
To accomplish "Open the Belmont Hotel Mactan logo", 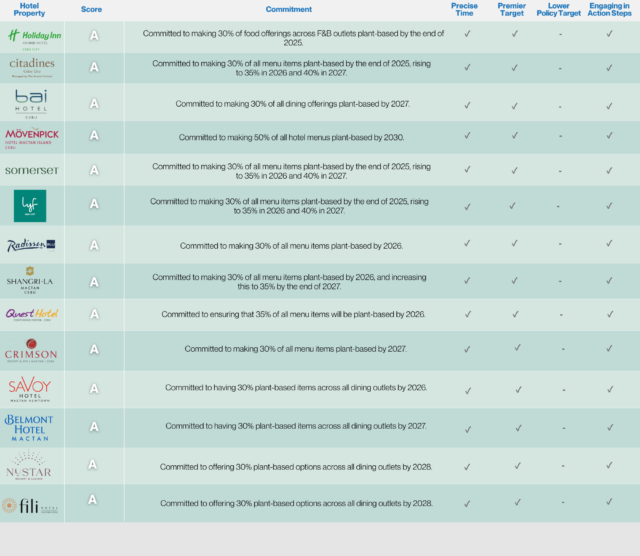I will (x=33, y=427).
